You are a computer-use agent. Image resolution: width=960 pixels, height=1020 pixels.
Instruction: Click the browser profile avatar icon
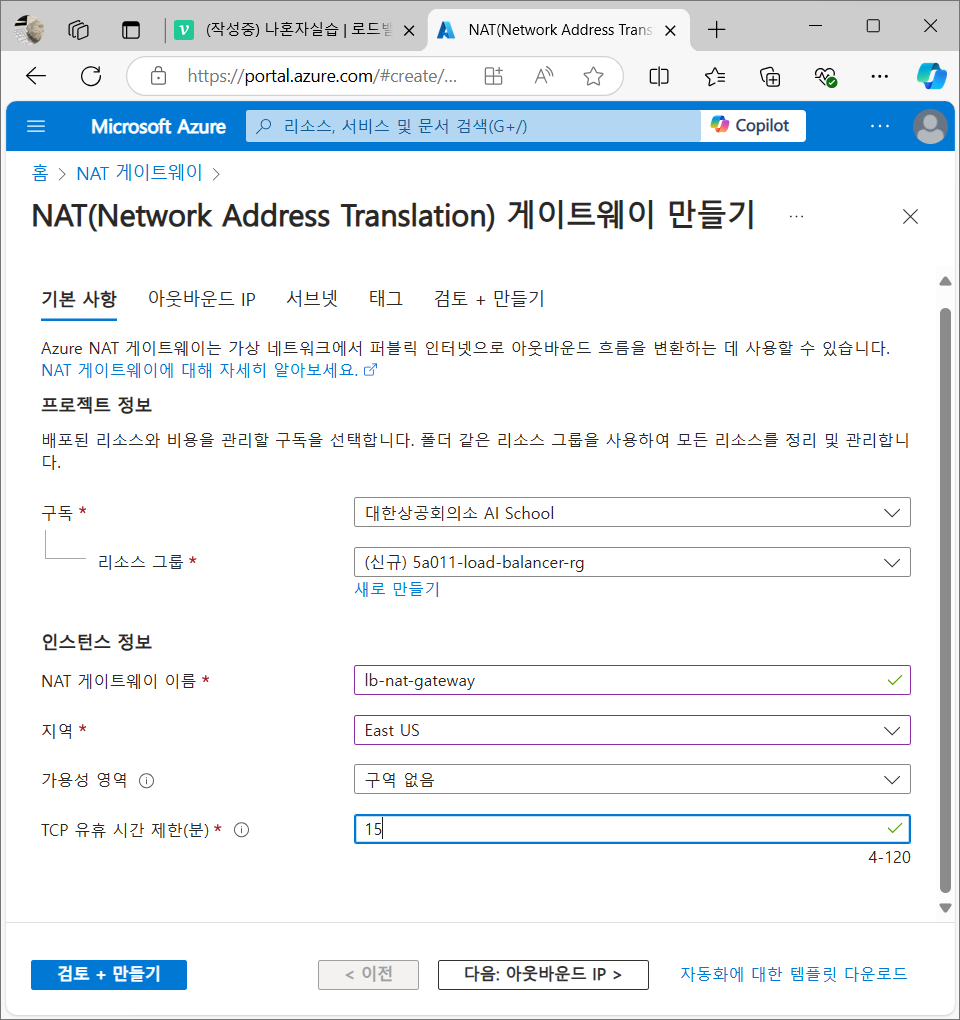29,29
